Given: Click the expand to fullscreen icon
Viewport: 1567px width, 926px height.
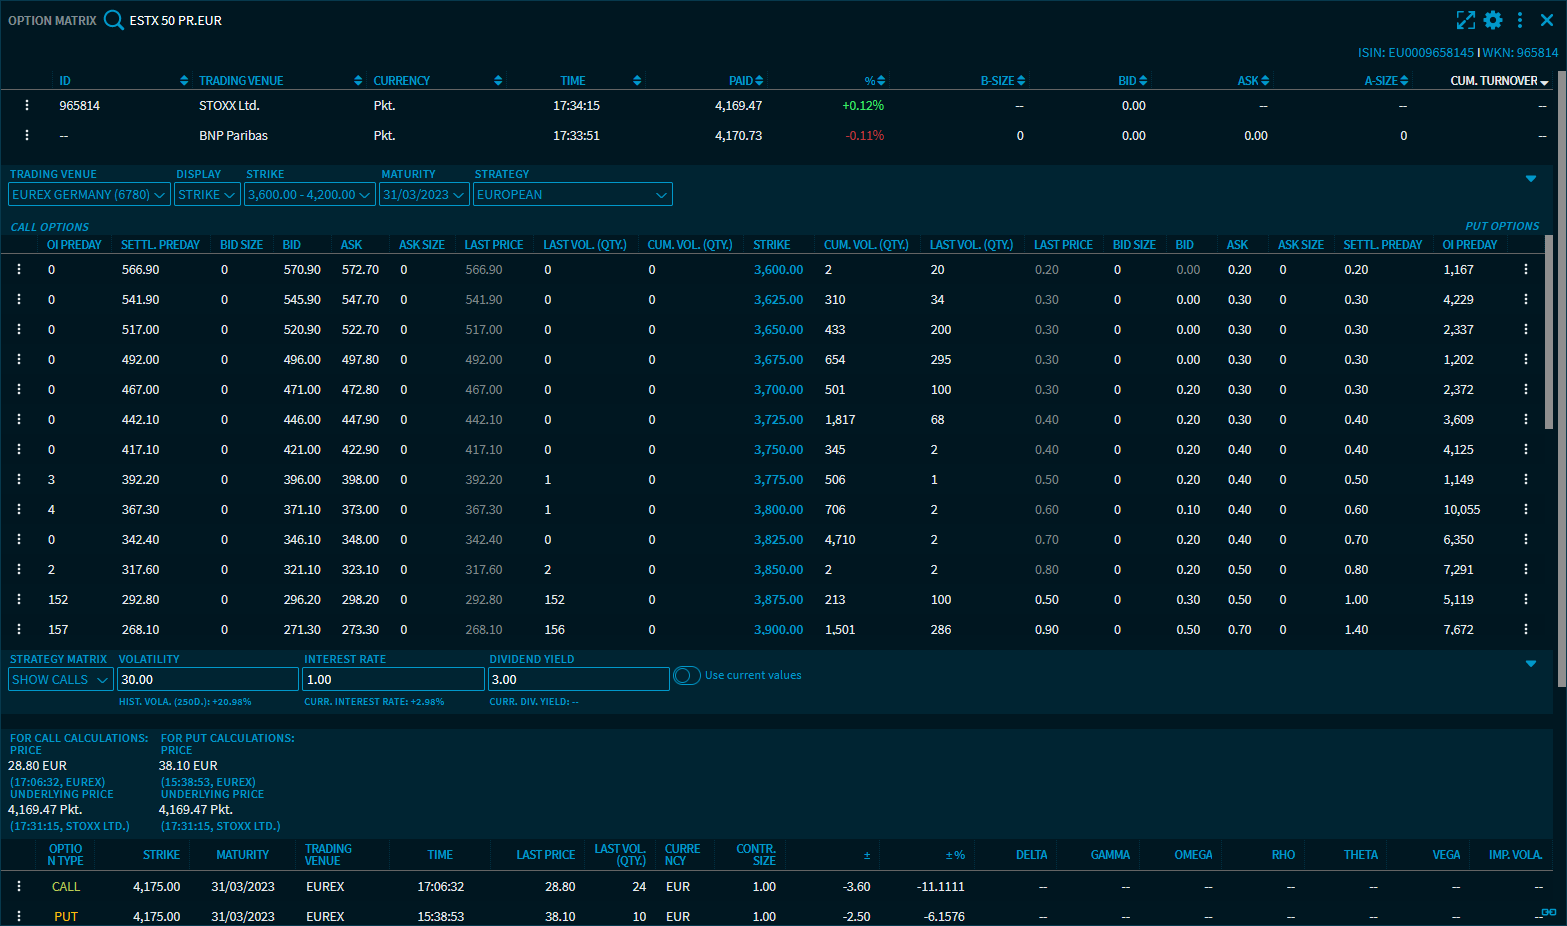Looking at the screenshot, I should pos(1466,20).
